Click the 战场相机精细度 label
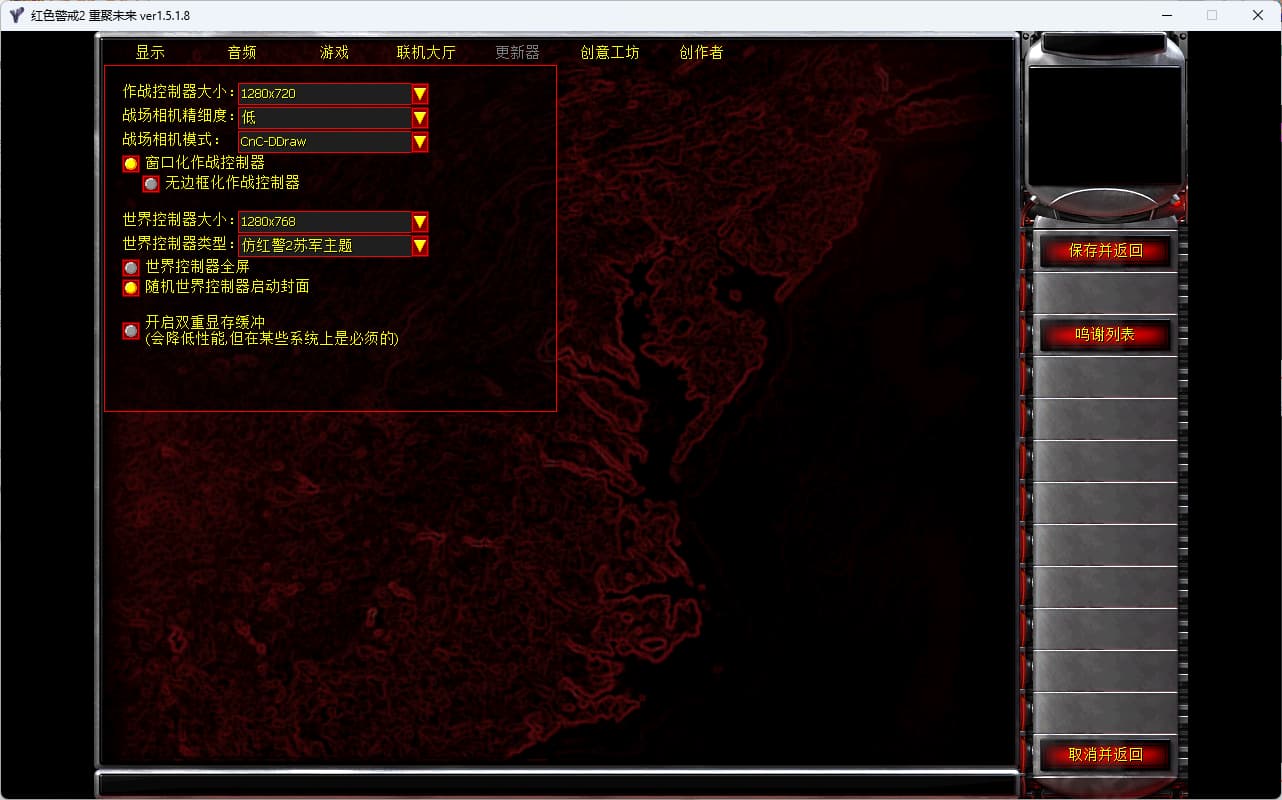 [x=178, y=116]
